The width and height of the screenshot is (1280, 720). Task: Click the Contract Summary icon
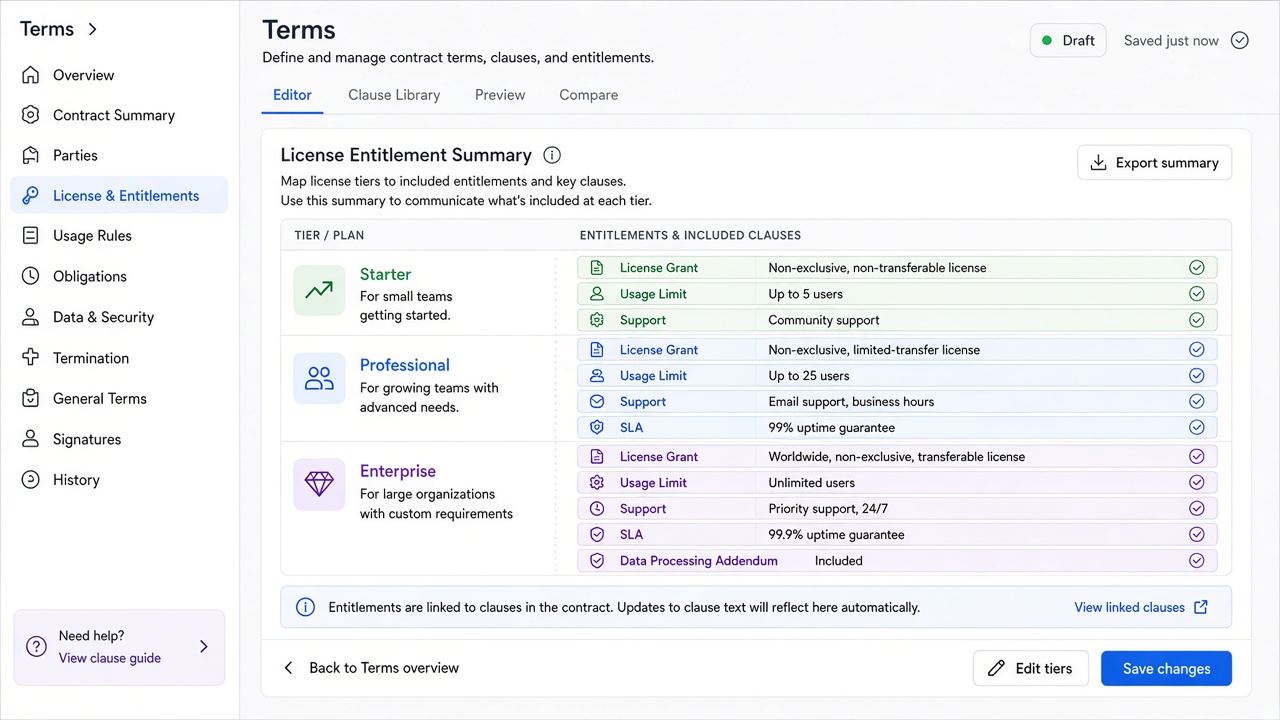pyautogui.click(x=31, y=115)
